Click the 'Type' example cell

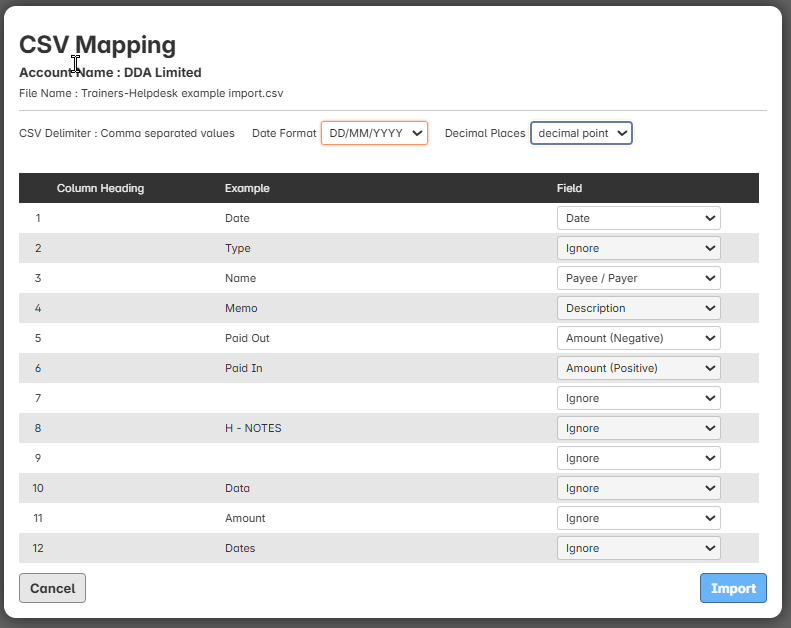238,248
